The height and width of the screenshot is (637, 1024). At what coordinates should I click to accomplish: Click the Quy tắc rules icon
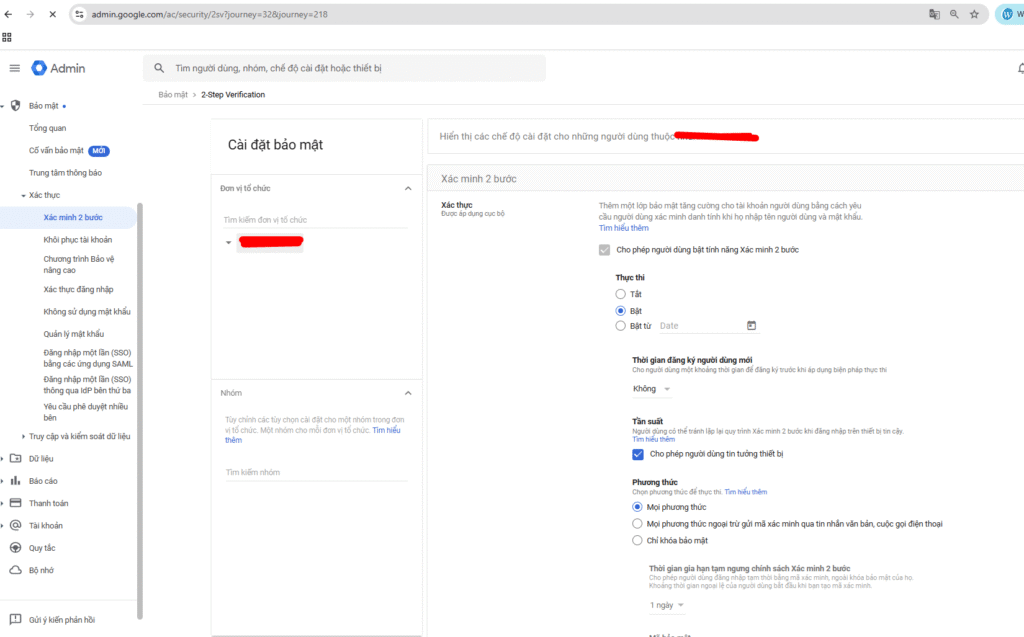(x=15, y=548)
